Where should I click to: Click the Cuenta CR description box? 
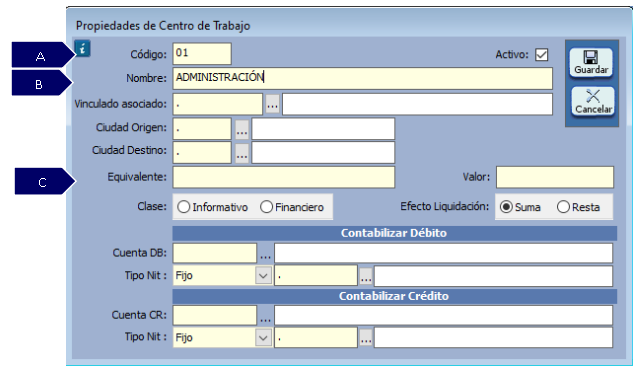coord(443,316)
